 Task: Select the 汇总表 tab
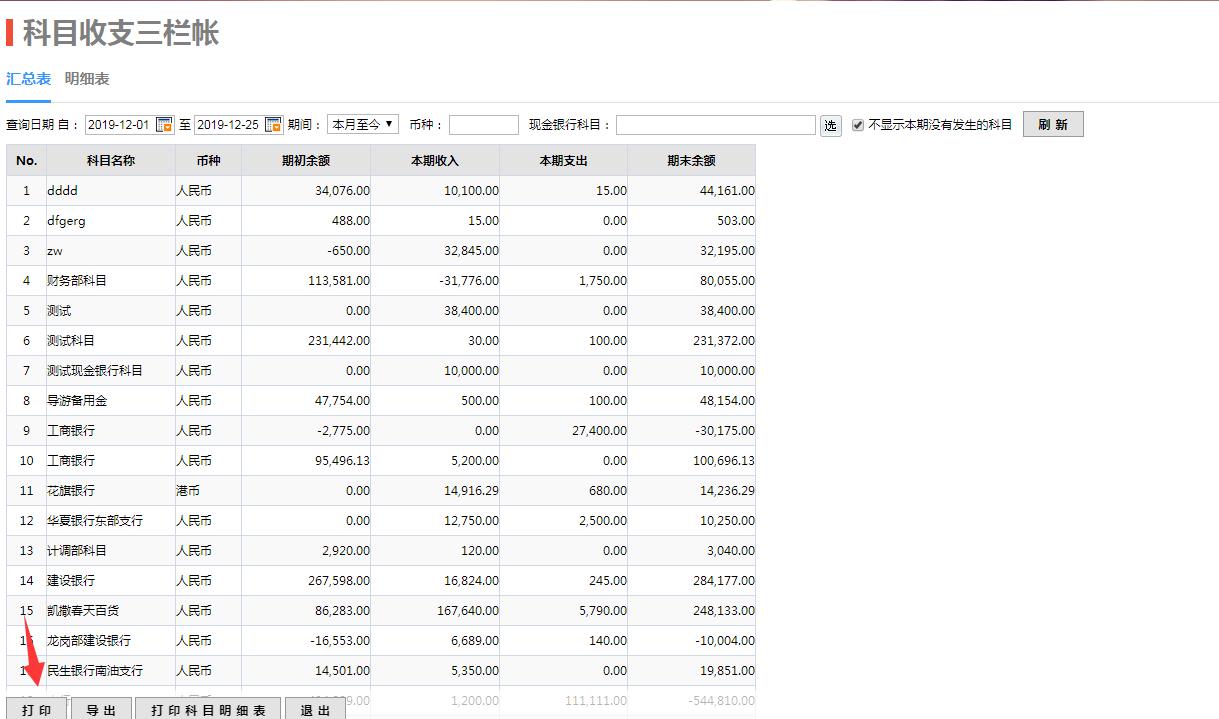tap(28, 79)
